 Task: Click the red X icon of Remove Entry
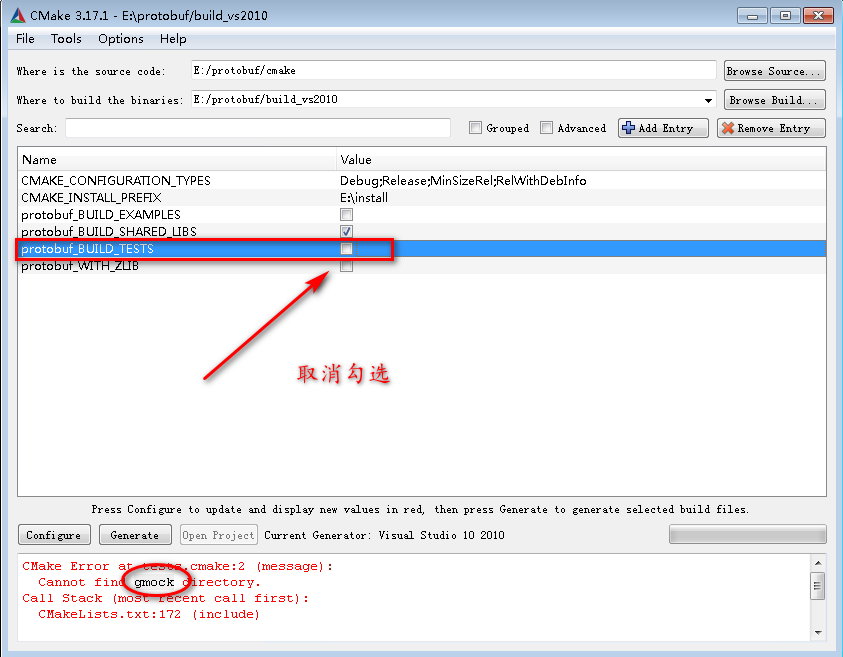727,128
